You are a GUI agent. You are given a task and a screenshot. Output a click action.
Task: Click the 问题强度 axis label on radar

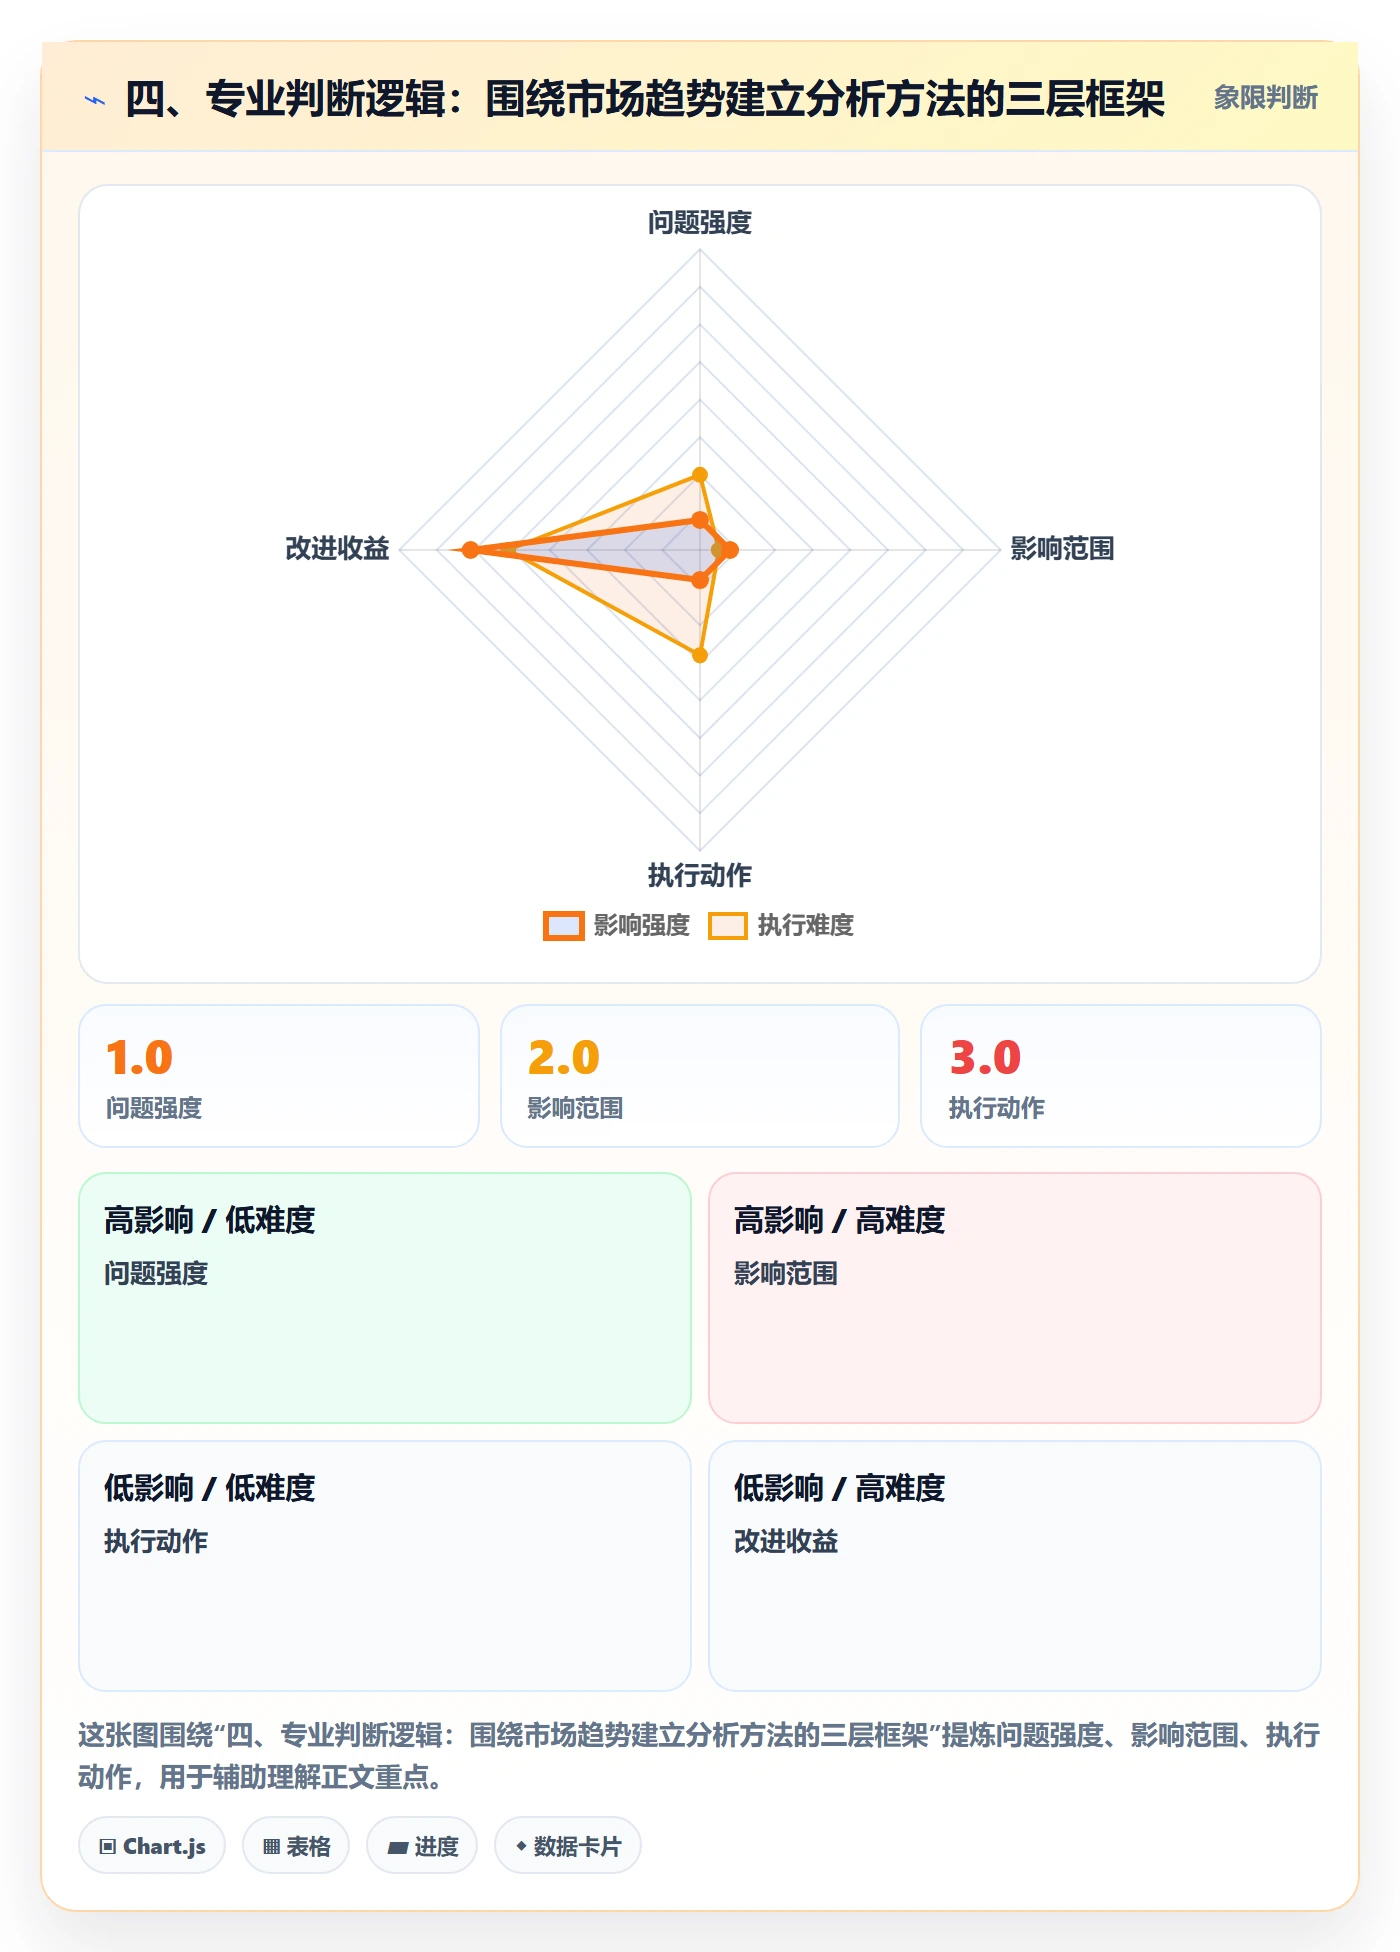[700, 222]
